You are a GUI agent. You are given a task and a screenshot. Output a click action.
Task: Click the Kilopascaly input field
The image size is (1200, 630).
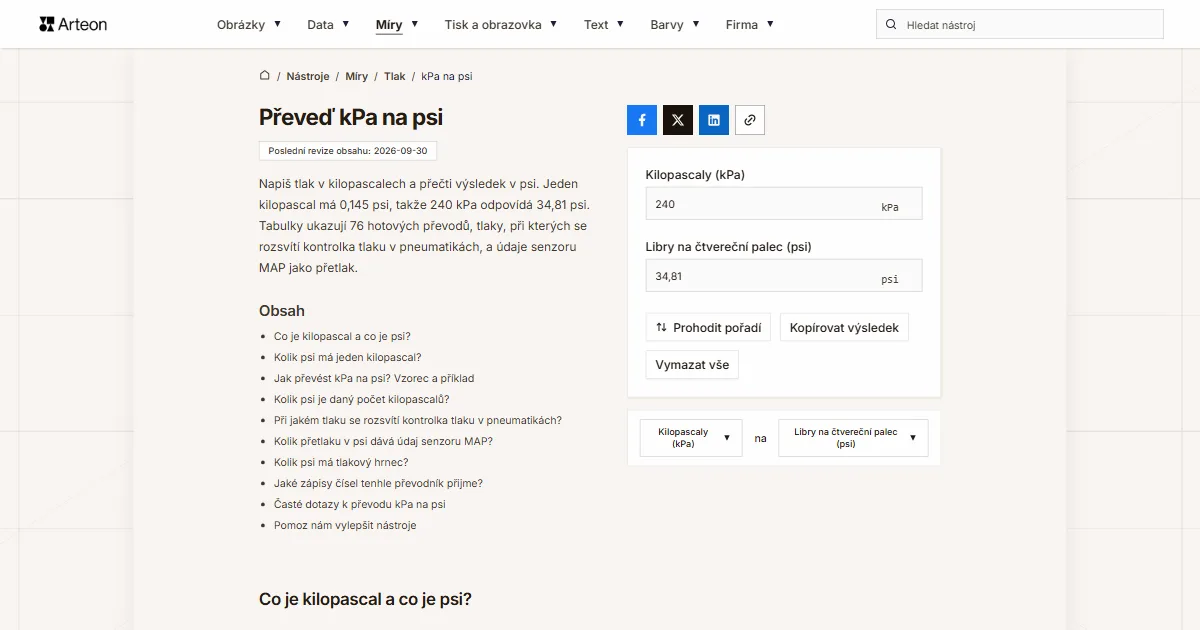(784, 204)
